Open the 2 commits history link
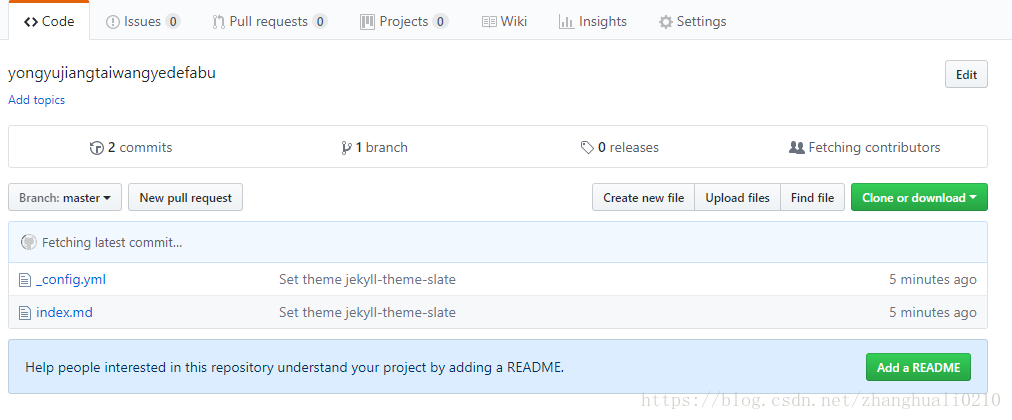The height and width of the screenshot is (420, 1012). click(x=131, y=147)
